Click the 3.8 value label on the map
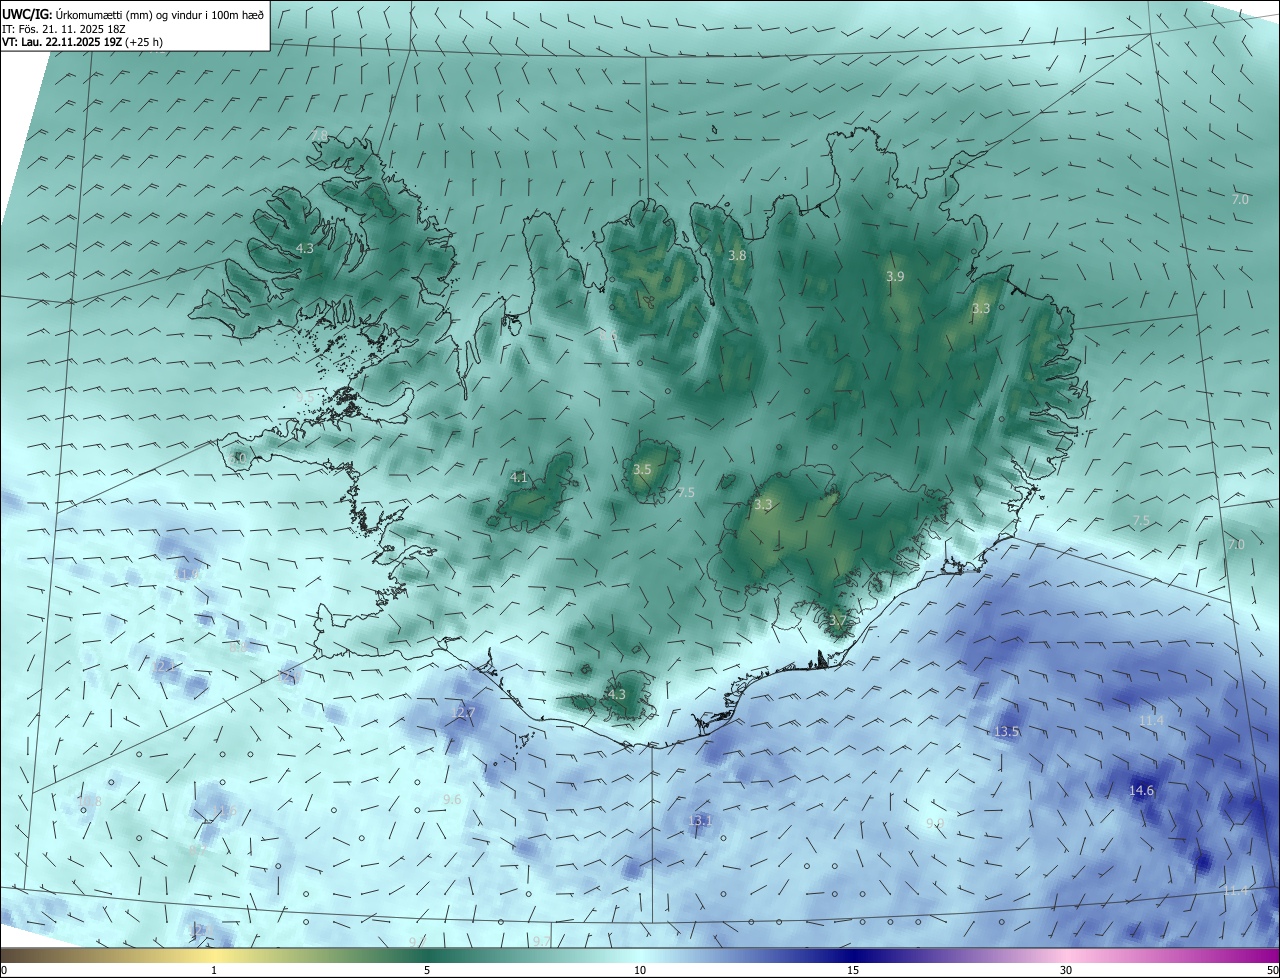1280x978 pixels. (737, 256)
